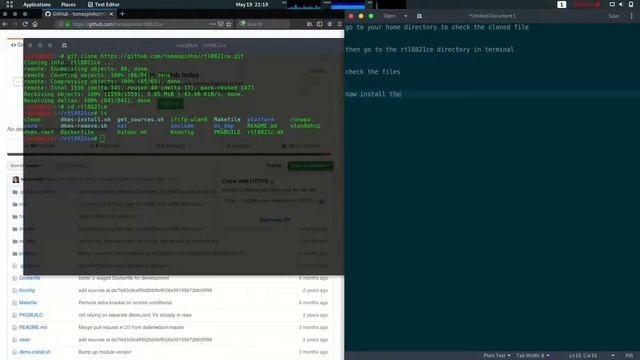Screen dimensions: 640x360
Task: Open the Plain Text language dropdown
Action: click(x=497, y=356)
